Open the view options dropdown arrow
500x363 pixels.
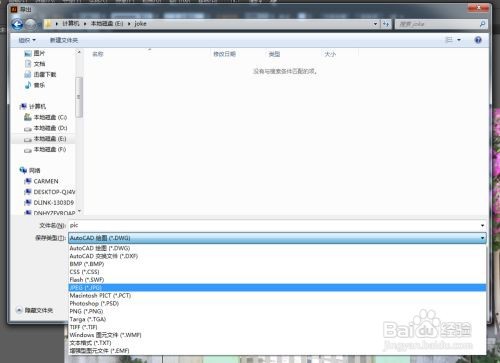pyautogui.click(x=459, y=40)
